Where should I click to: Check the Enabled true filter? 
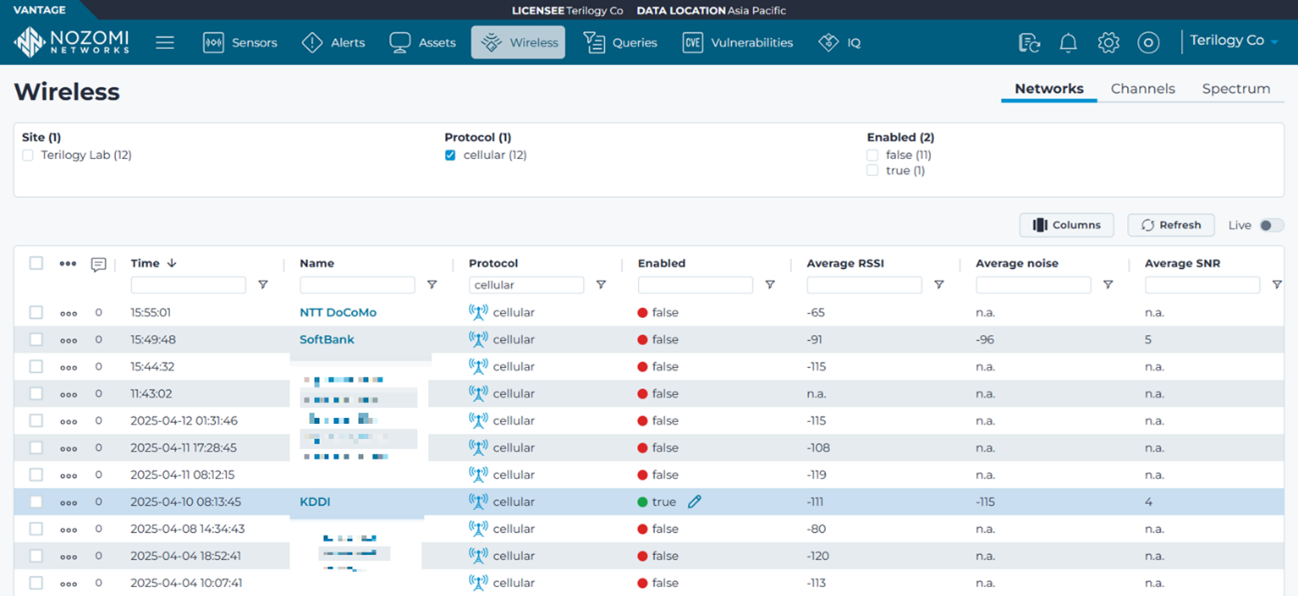872,171
